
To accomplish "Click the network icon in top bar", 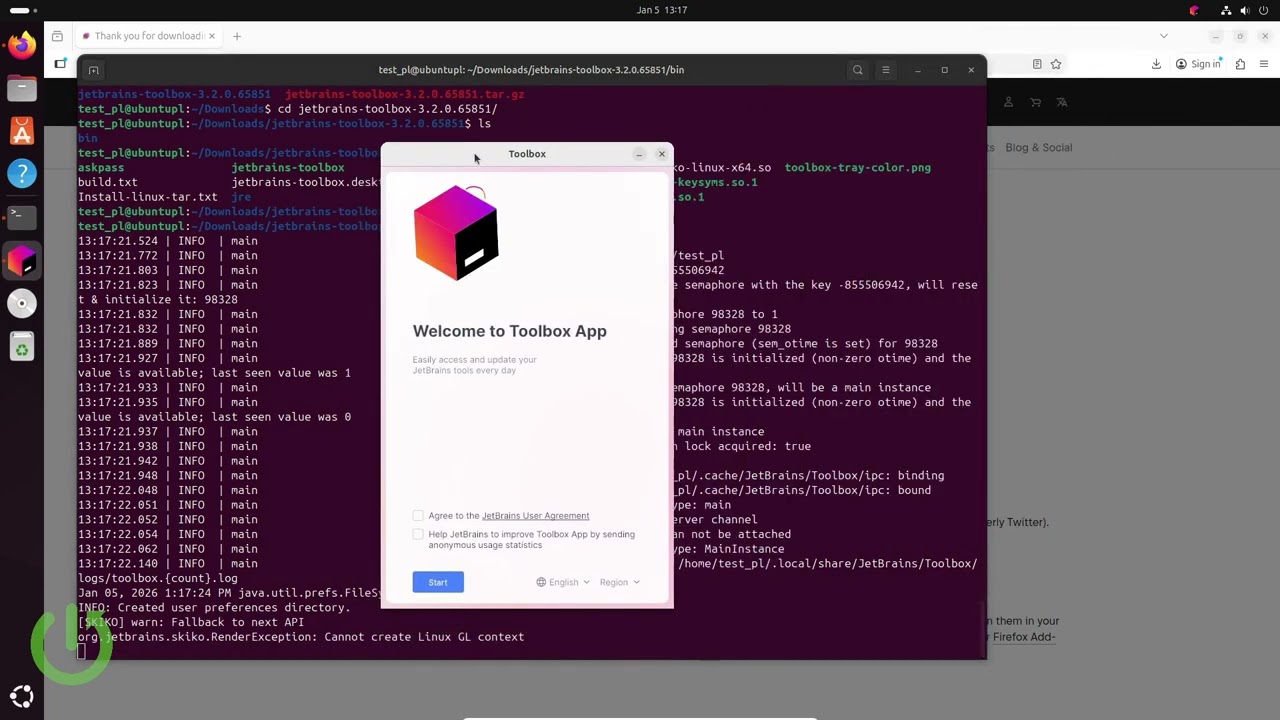I will pyautogui.click(x=1226, y=10).
